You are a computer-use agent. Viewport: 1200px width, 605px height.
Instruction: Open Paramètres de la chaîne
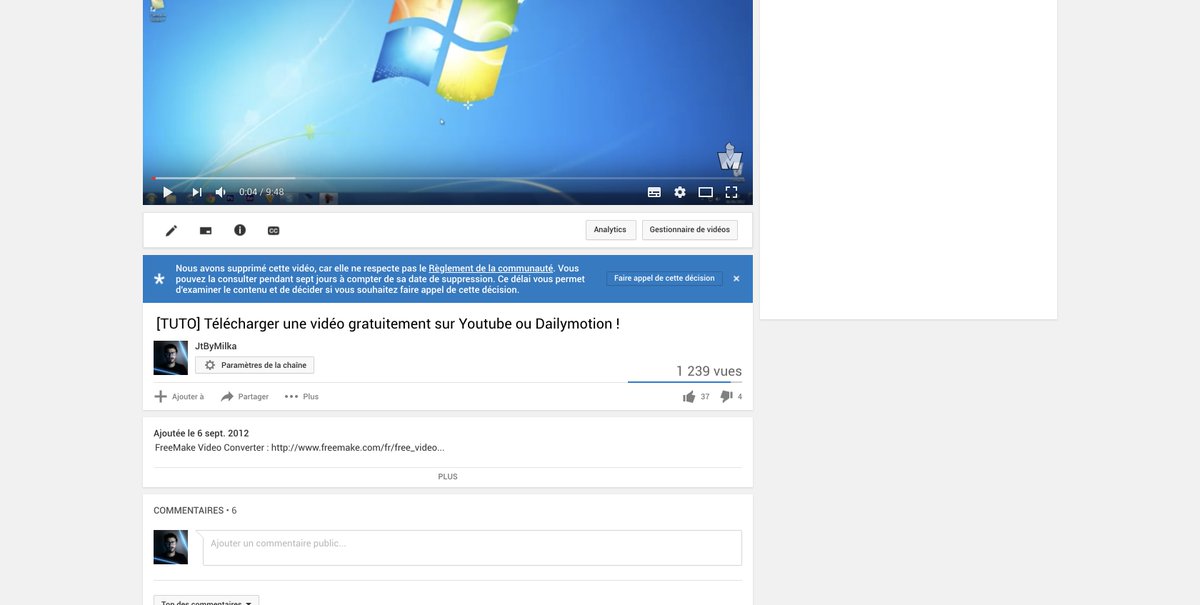[255, 365]
